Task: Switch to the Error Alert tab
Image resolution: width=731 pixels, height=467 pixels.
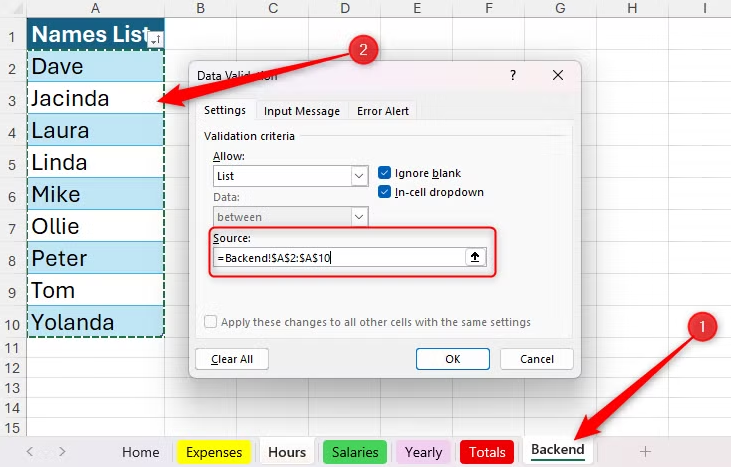Action: pos(383,111)
